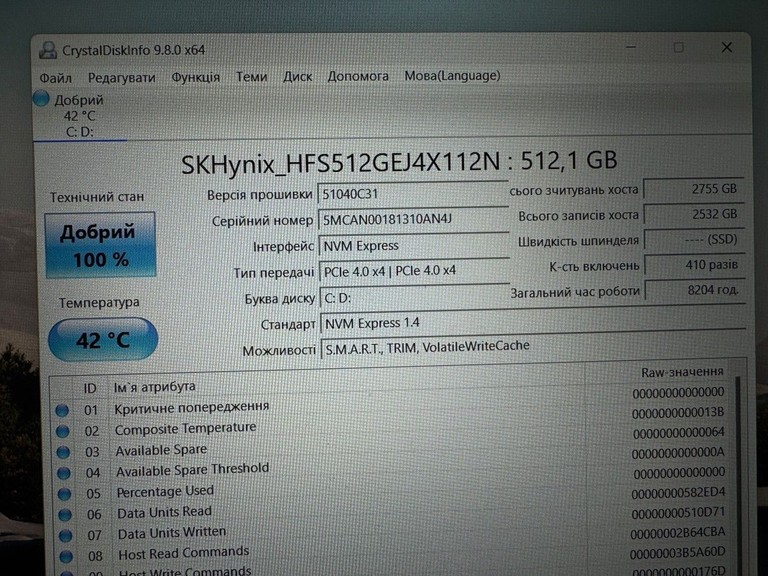This screenshot has height=576, width=768.
Task: Click the status icon for Percentage Used row
Action: pos(64,494)
